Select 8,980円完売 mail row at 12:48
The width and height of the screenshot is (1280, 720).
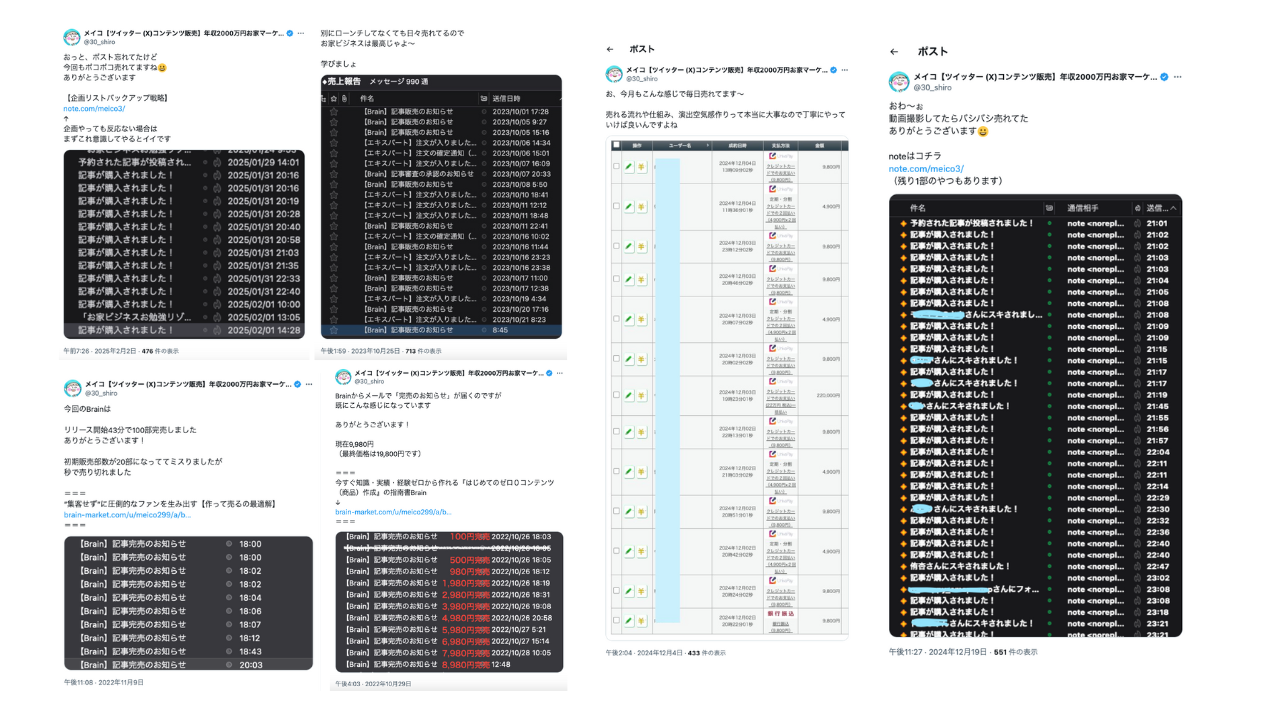[449, 664]
